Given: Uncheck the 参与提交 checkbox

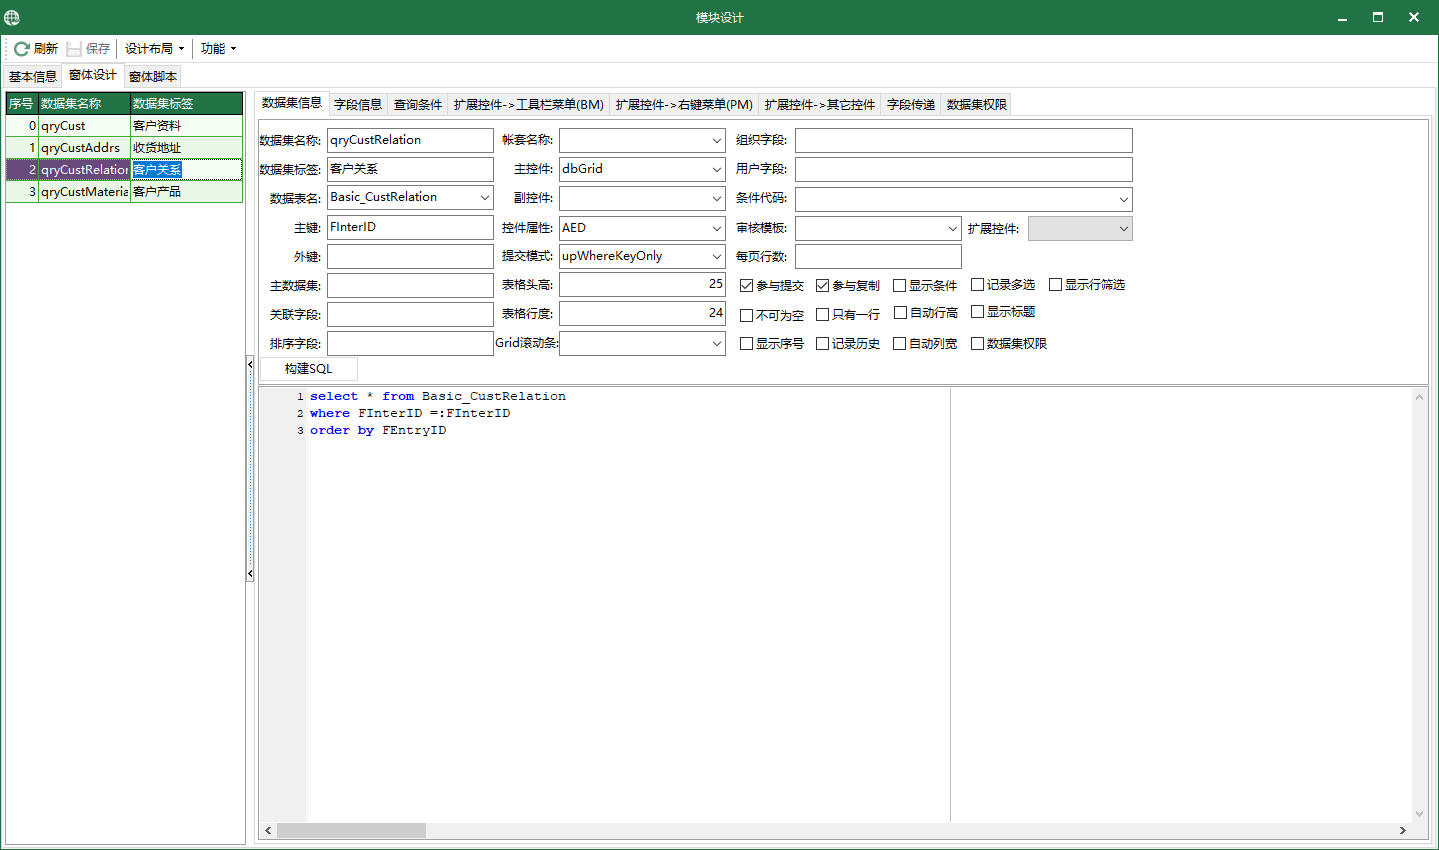Looking at the screenshot, I should coord(746,285).
